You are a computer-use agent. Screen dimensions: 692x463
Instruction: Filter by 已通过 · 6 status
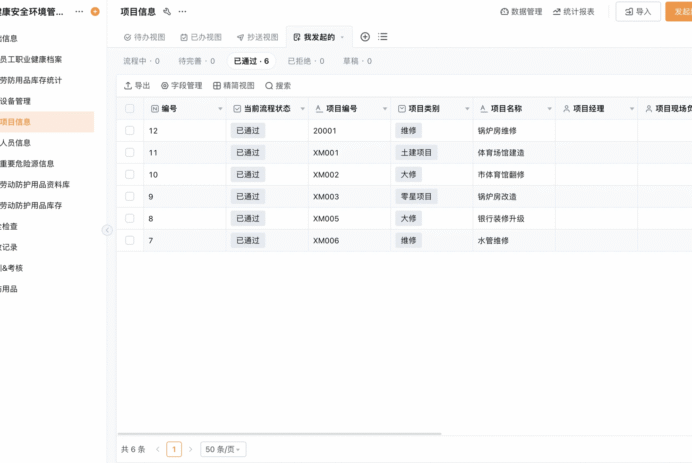point(251,61)
